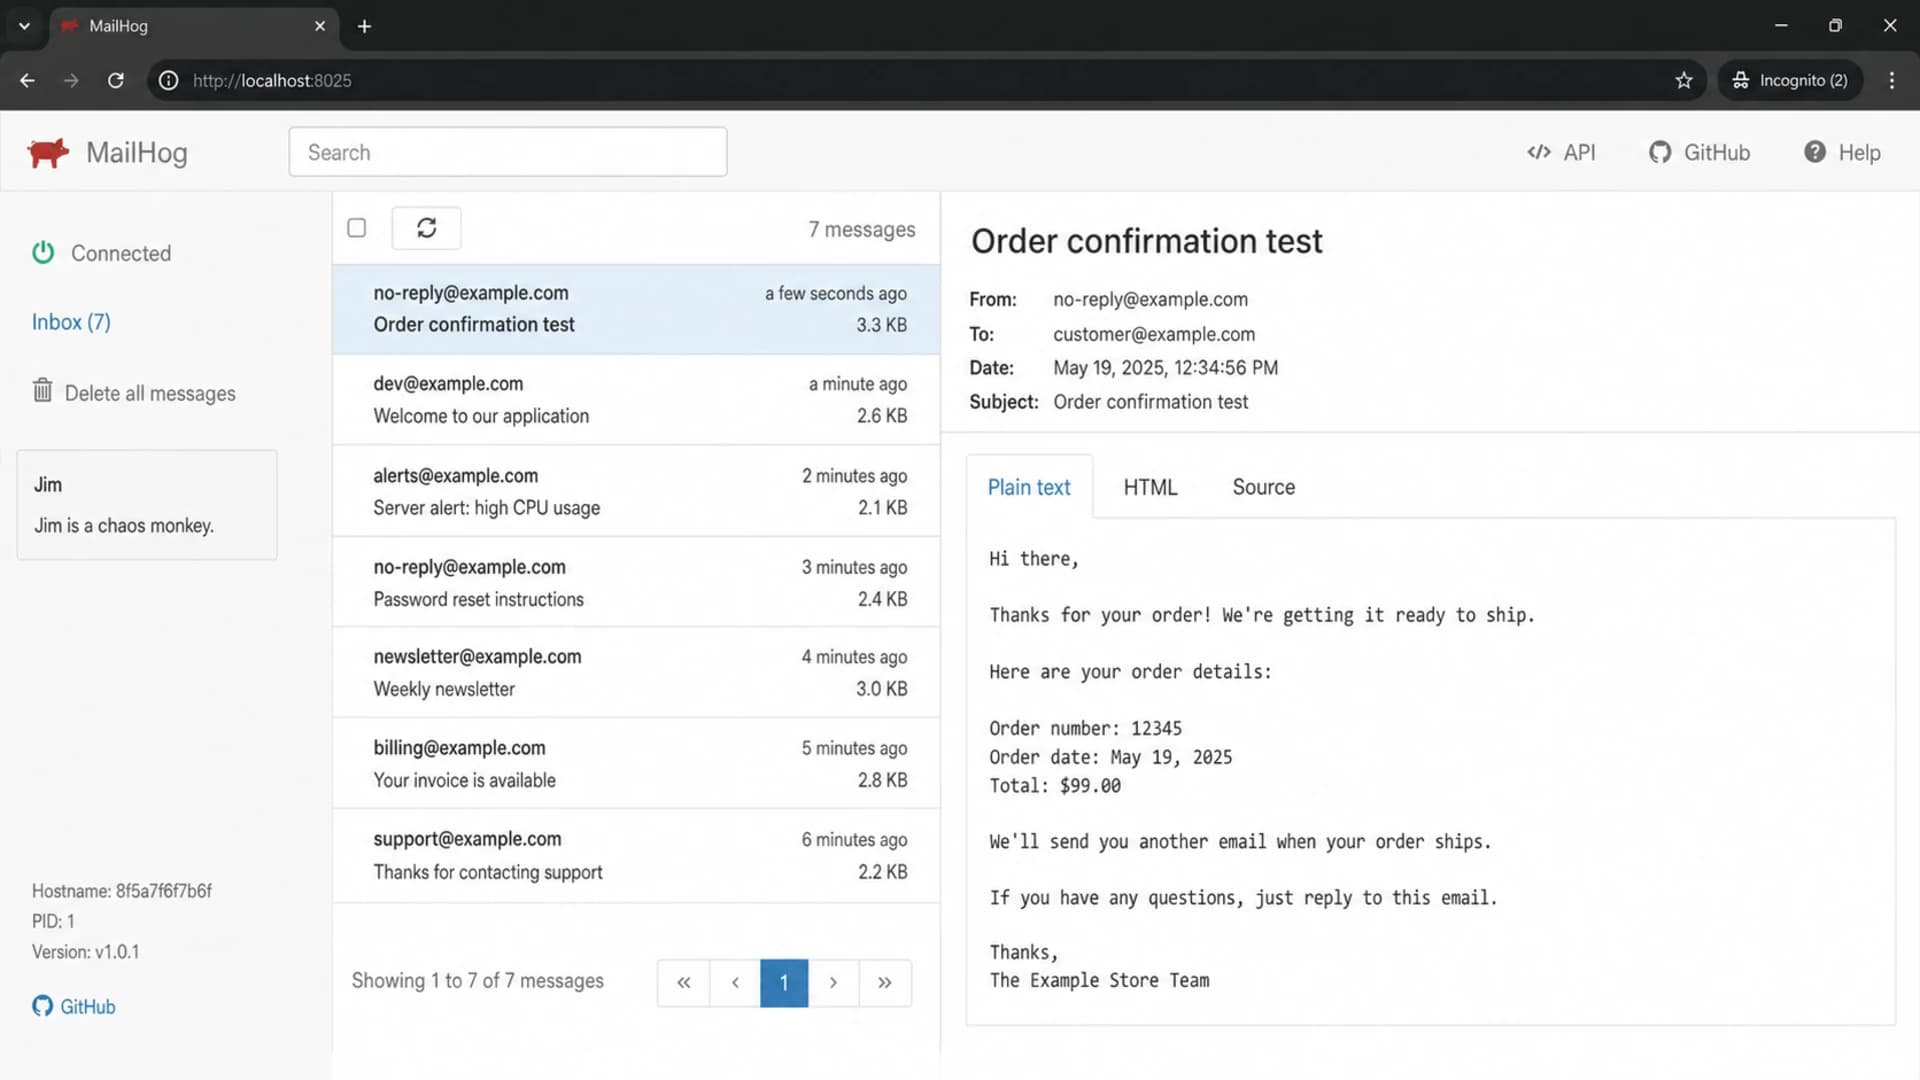This screenshot has height=1080, width=1920.
Task: Click the 7 messages count text
Action: [x=862, y=230]
